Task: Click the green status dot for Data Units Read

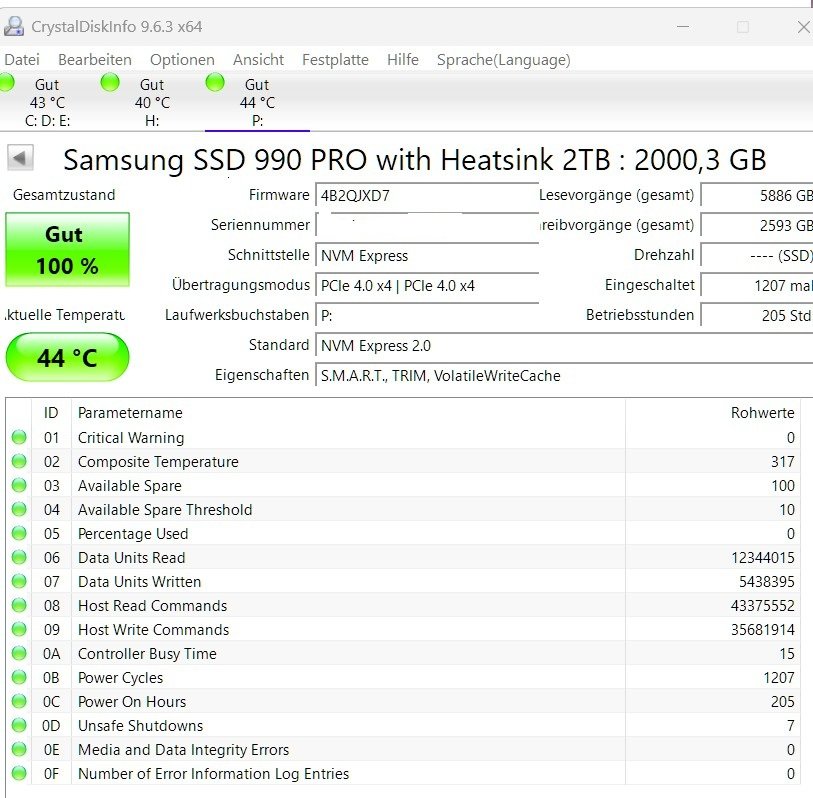Action: tap(19, 557)
